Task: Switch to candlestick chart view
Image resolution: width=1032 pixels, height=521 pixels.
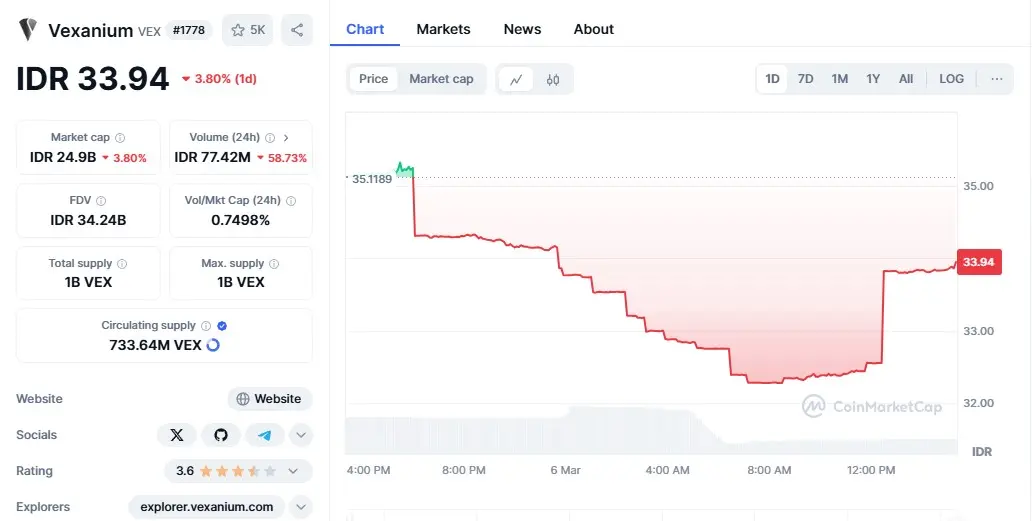Action: coord(553,79)
